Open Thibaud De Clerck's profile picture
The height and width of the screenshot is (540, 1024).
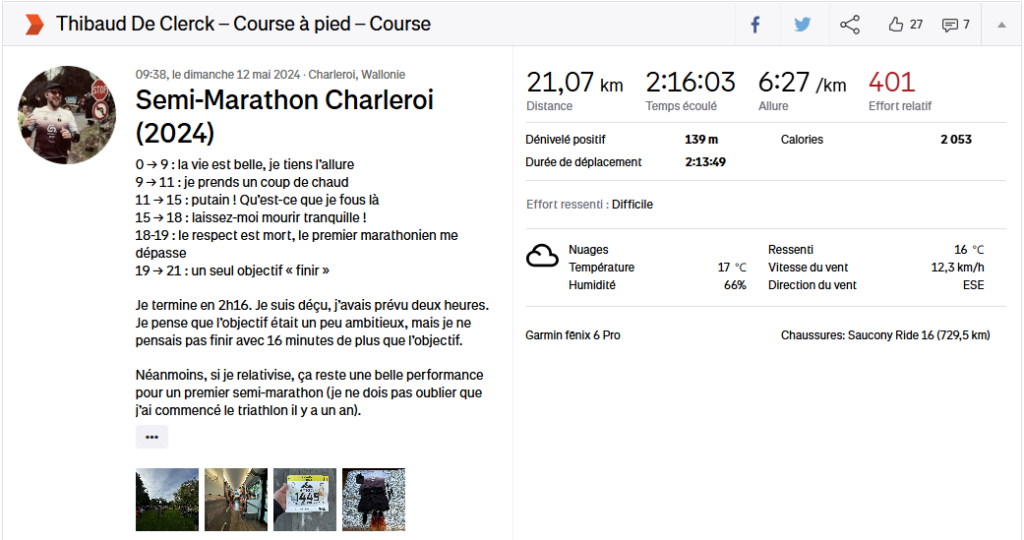[x=60, y=115]
